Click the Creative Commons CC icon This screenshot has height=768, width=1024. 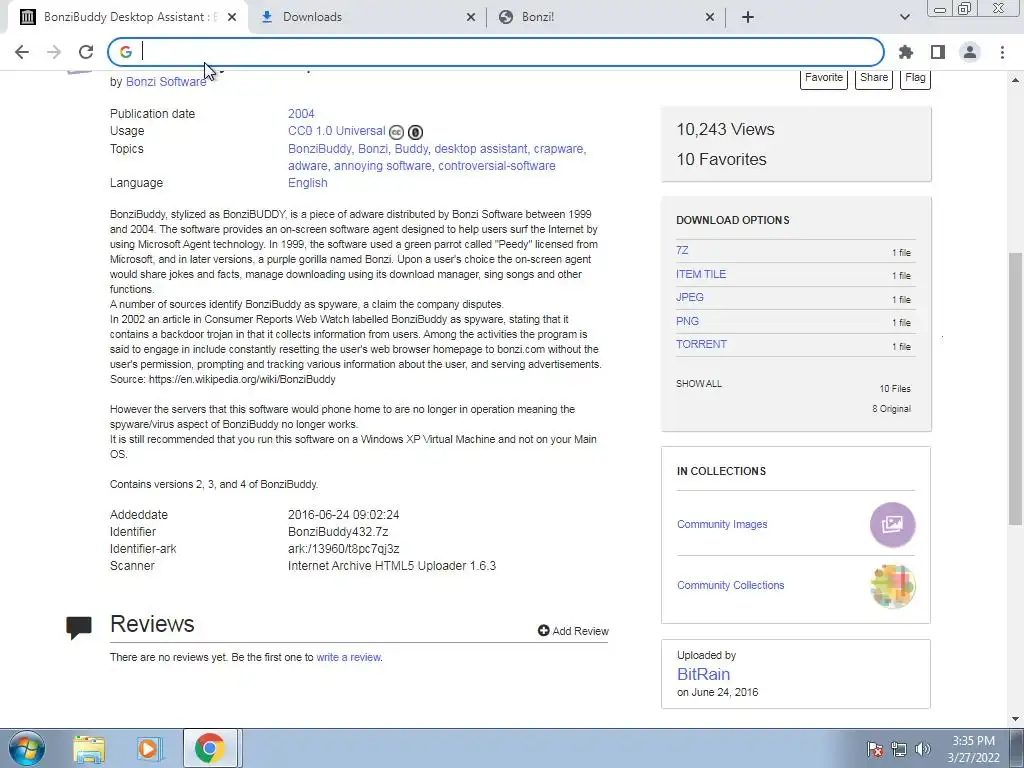coord(396,132)
